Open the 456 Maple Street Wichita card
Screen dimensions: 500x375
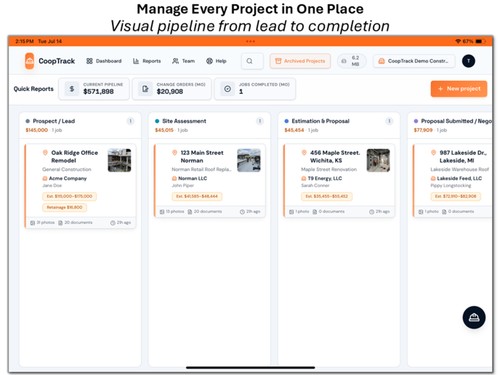pos(339,180)
